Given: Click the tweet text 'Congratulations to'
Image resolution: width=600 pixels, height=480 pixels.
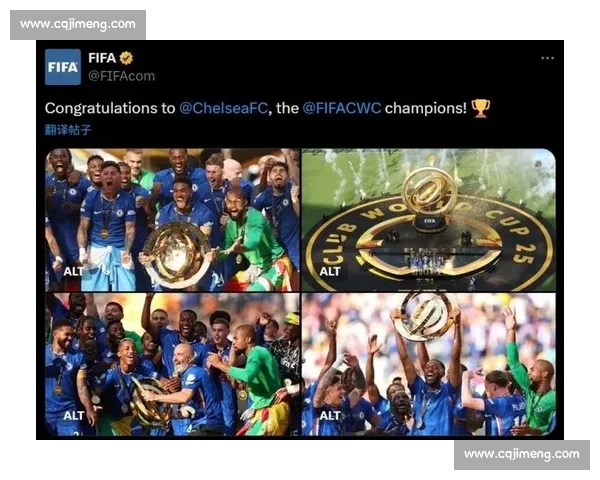Looking at the screenshot, I should click(110, 108).
